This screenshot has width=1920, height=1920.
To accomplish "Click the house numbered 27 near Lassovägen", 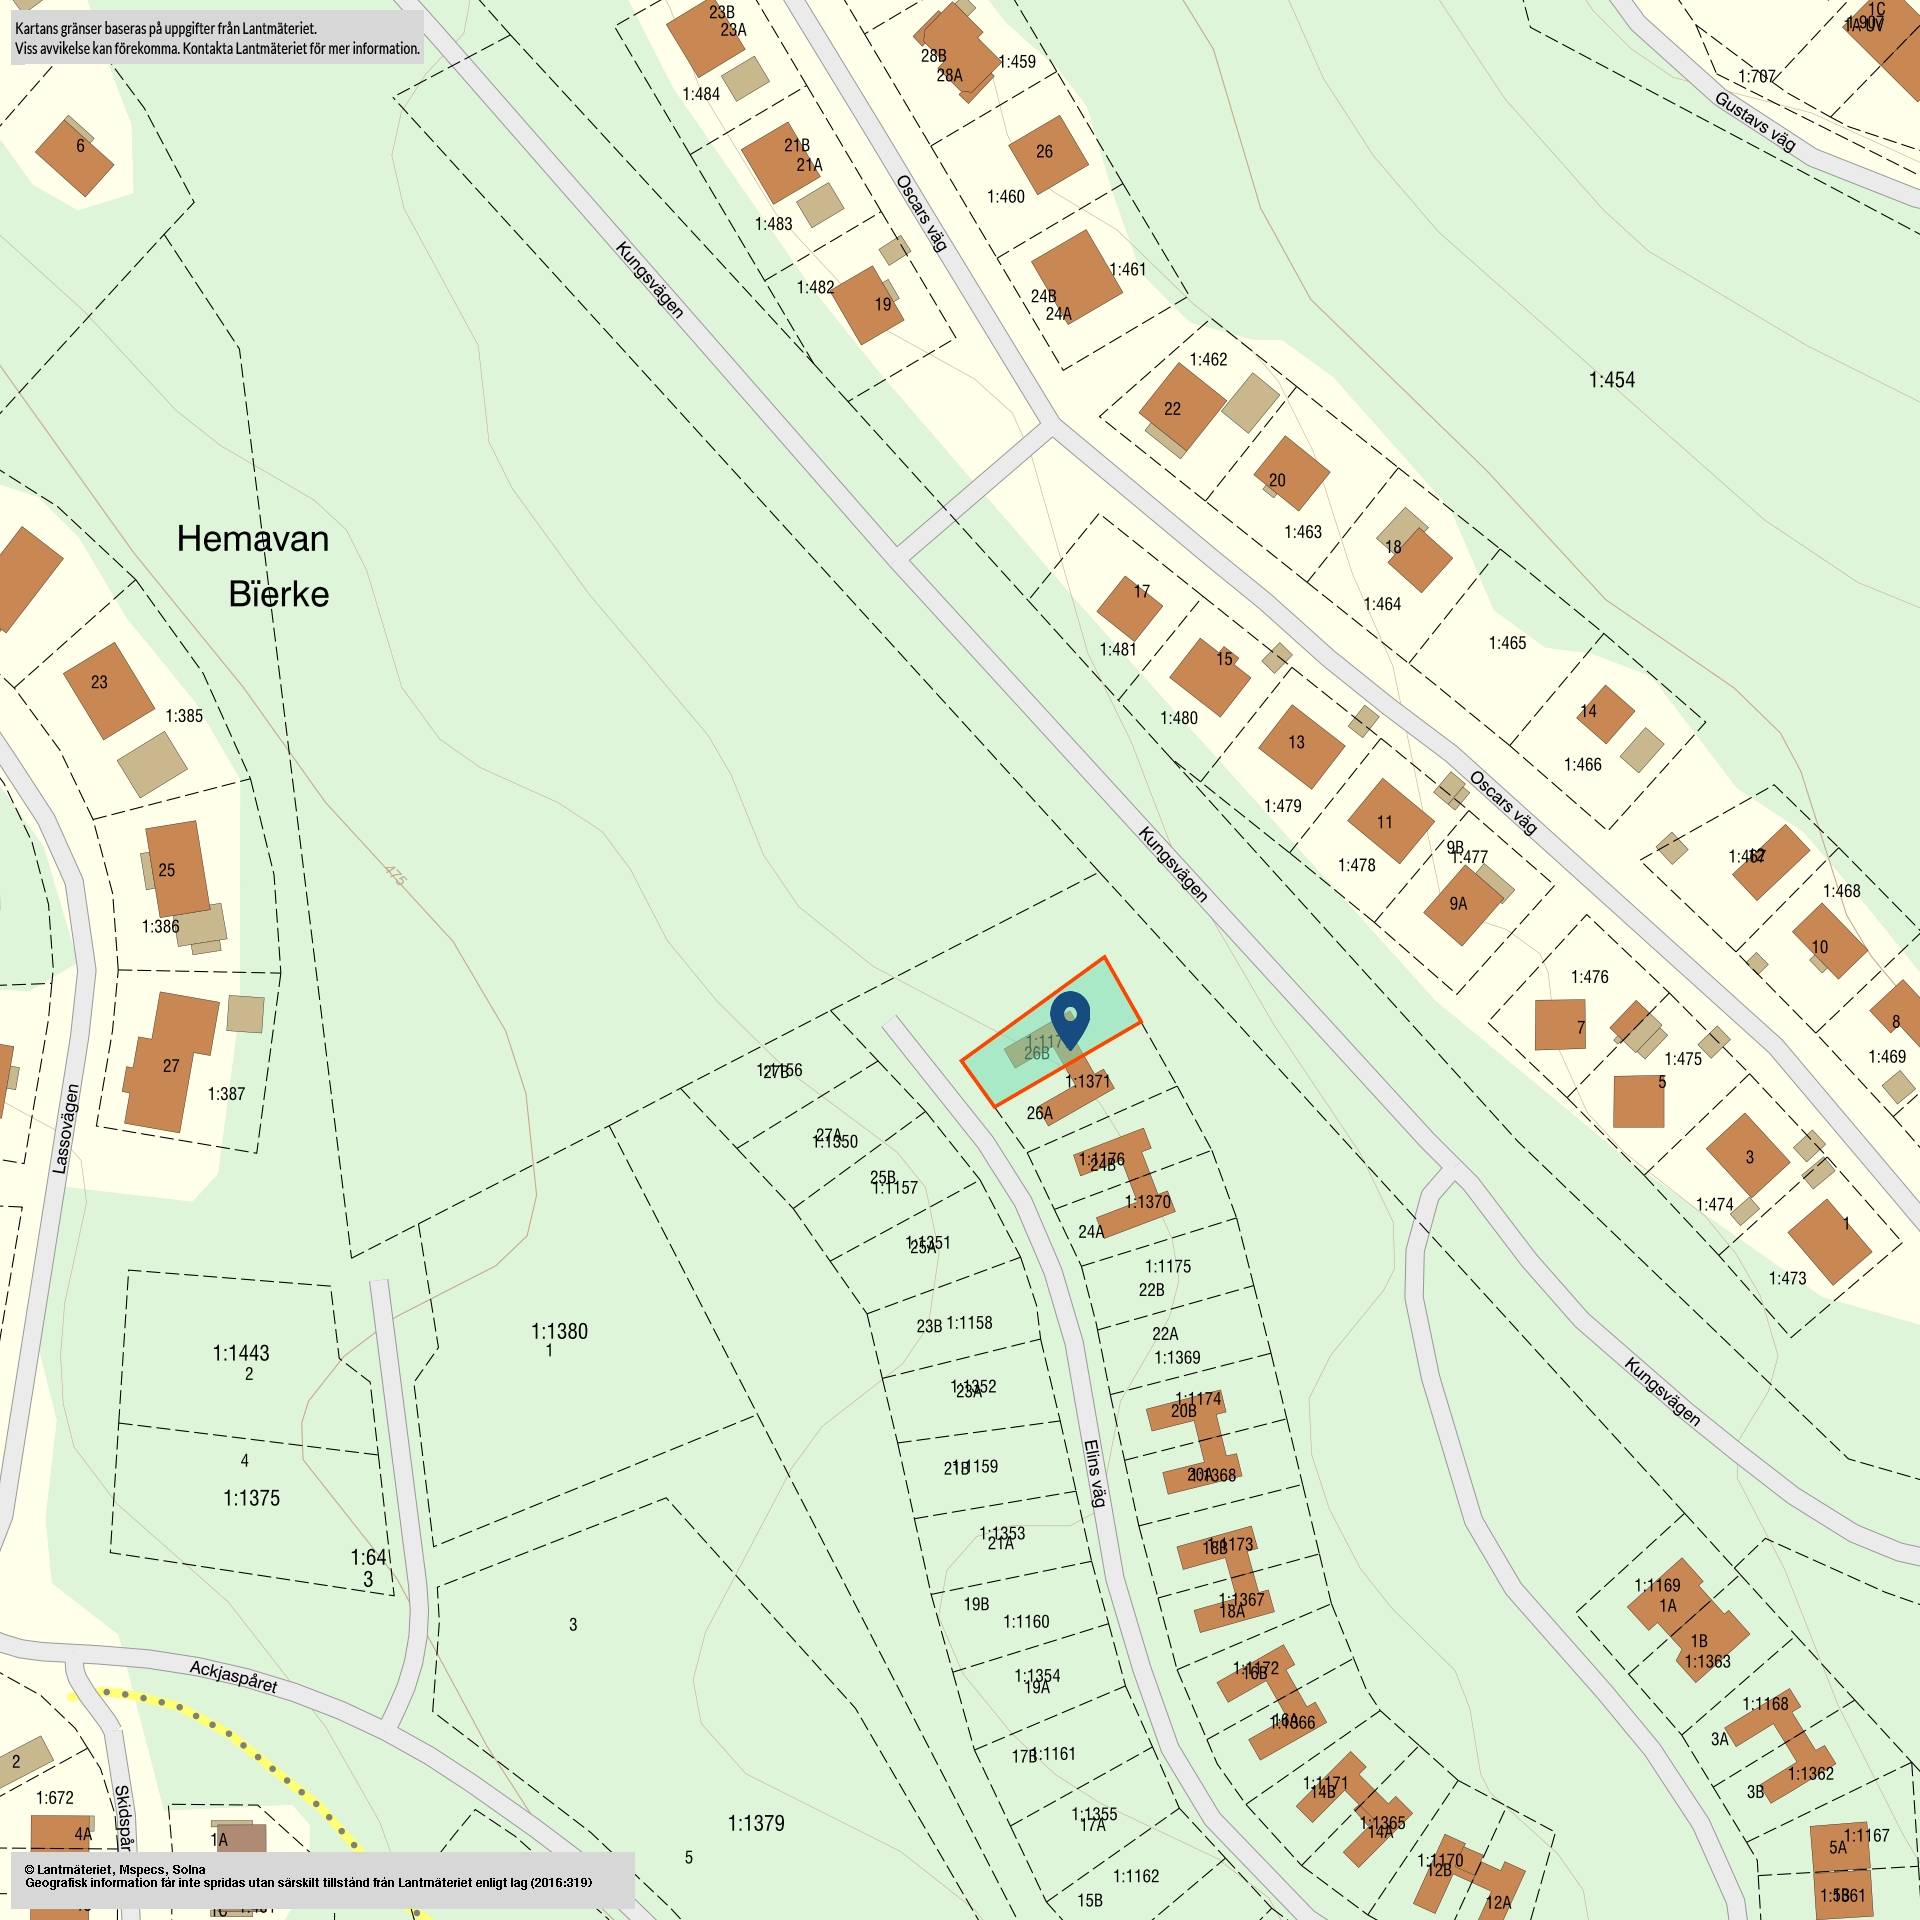I will (x=171, y=1062).
